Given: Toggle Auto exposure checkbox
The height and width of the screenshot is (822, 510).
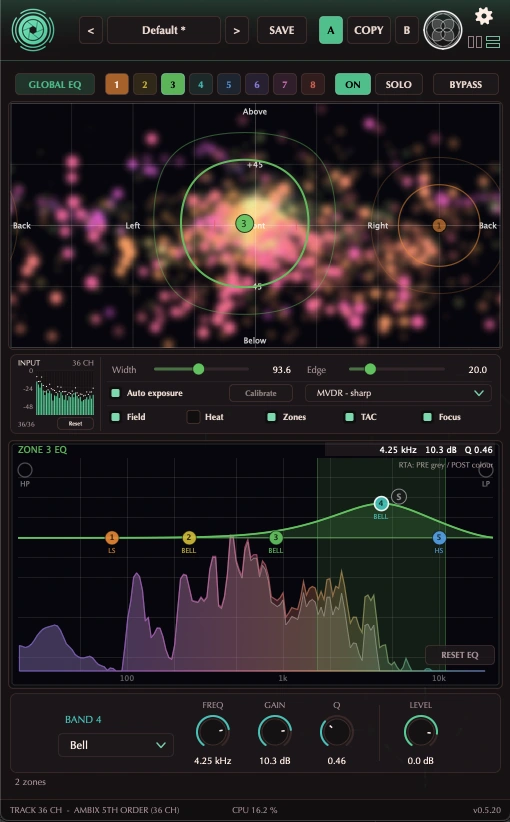Looking at the screenshot, I should pyautogui.click(x=115, y=393).
